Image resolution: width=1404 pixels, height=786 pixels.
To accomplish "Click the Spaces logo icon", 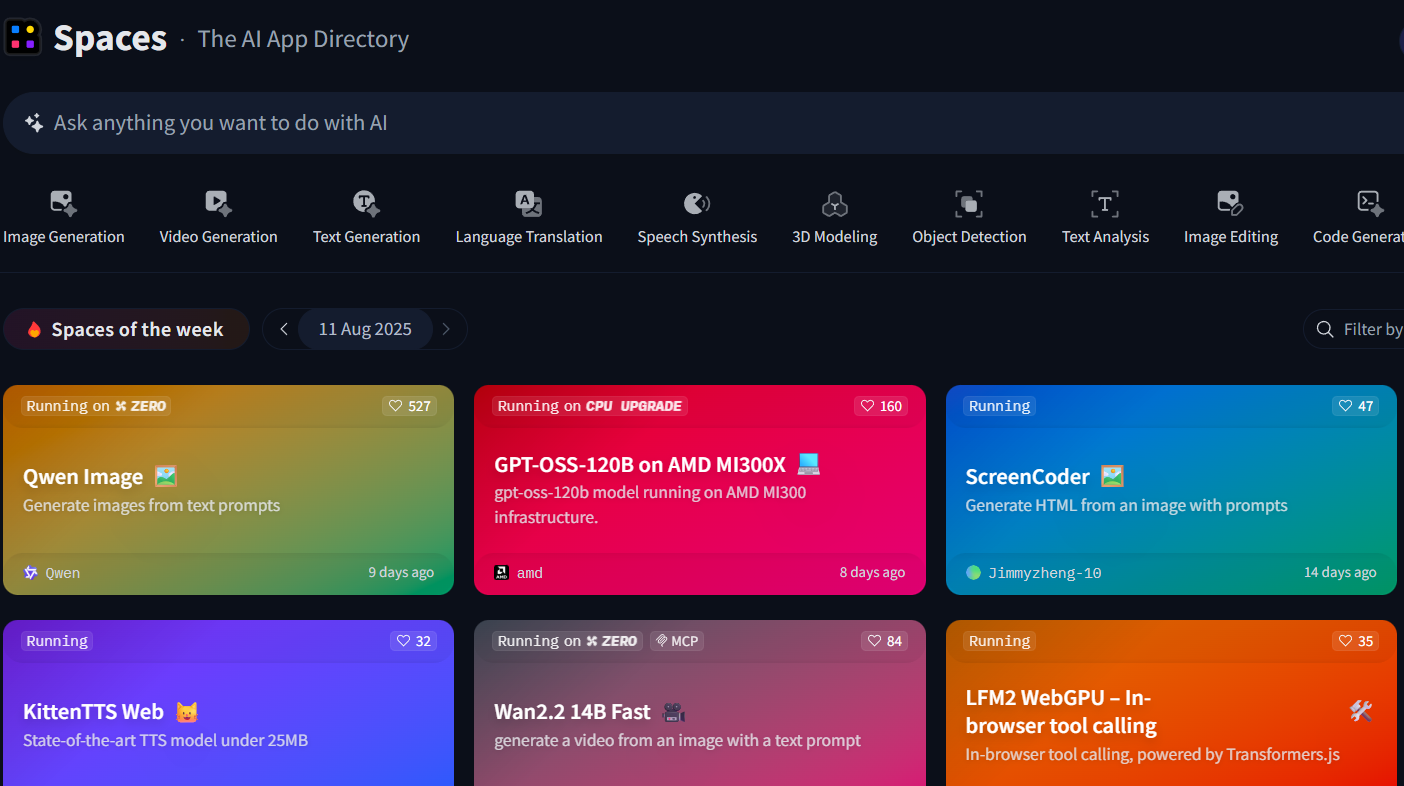I will coord(23,38).
